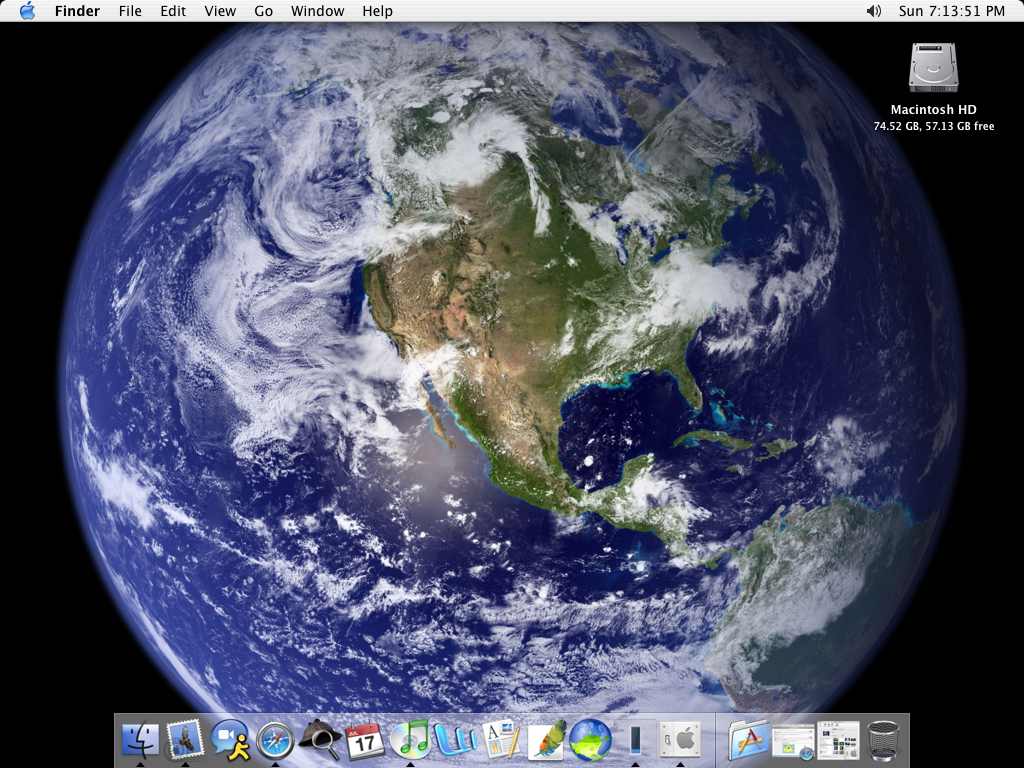1024x768 pixels.
Task: Open iCal calendar icon showing 17
Action: click(x=365, y=741)
